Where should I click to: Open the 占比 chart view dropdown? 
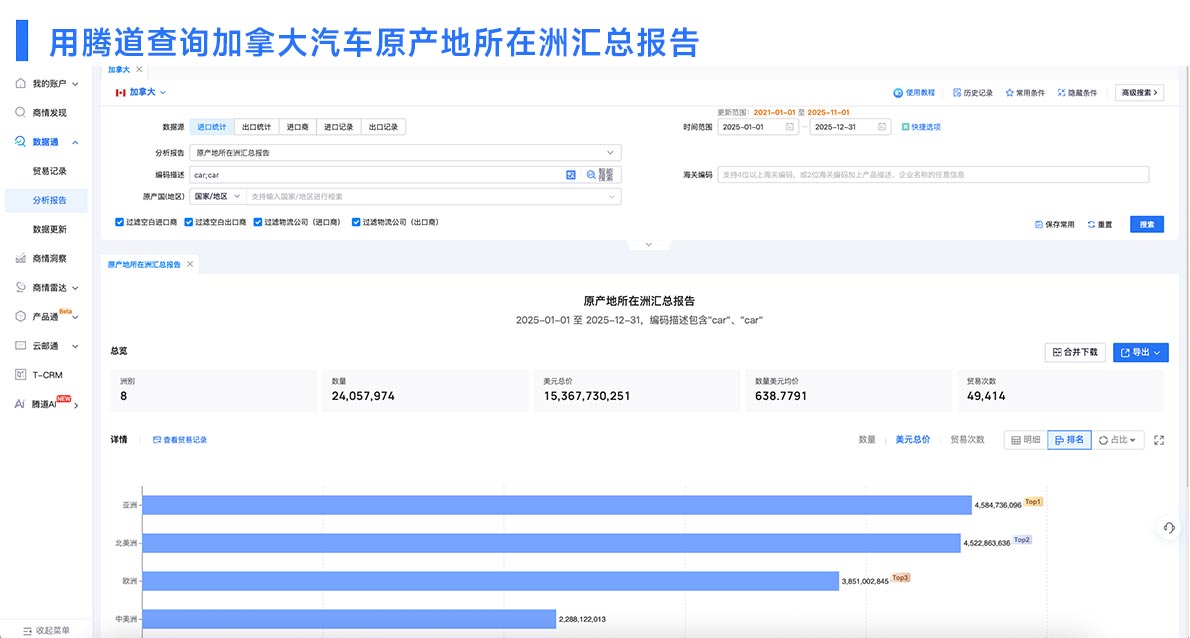pos(1118,439)
